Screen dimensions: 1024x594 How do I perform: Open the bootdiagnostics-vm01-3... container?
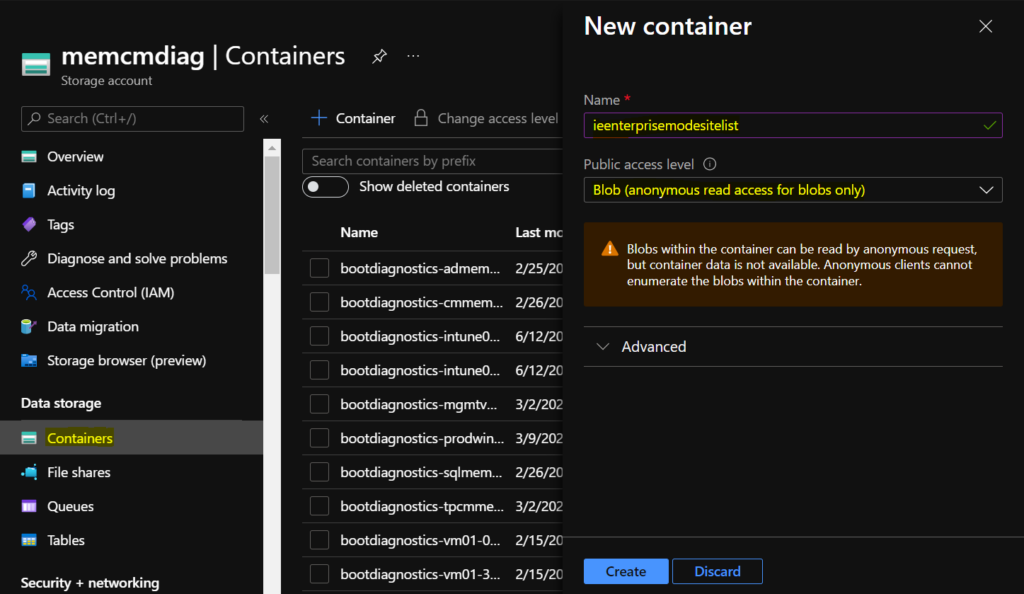point(420,574)
